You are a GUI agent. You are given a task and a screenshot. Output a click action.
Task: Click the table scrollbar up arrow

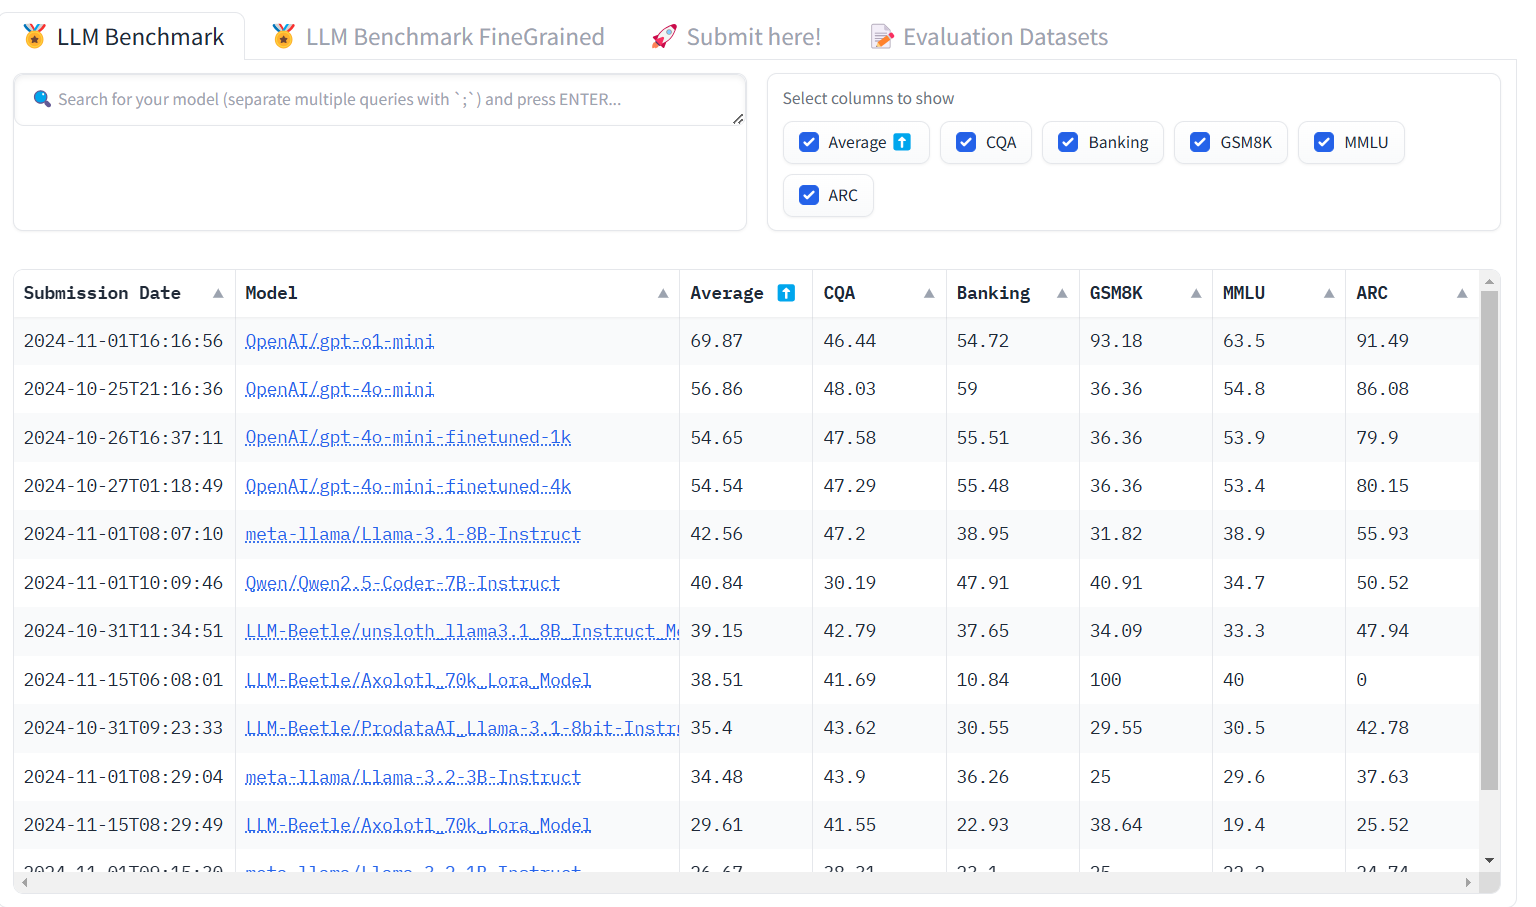coord(1490,281)
